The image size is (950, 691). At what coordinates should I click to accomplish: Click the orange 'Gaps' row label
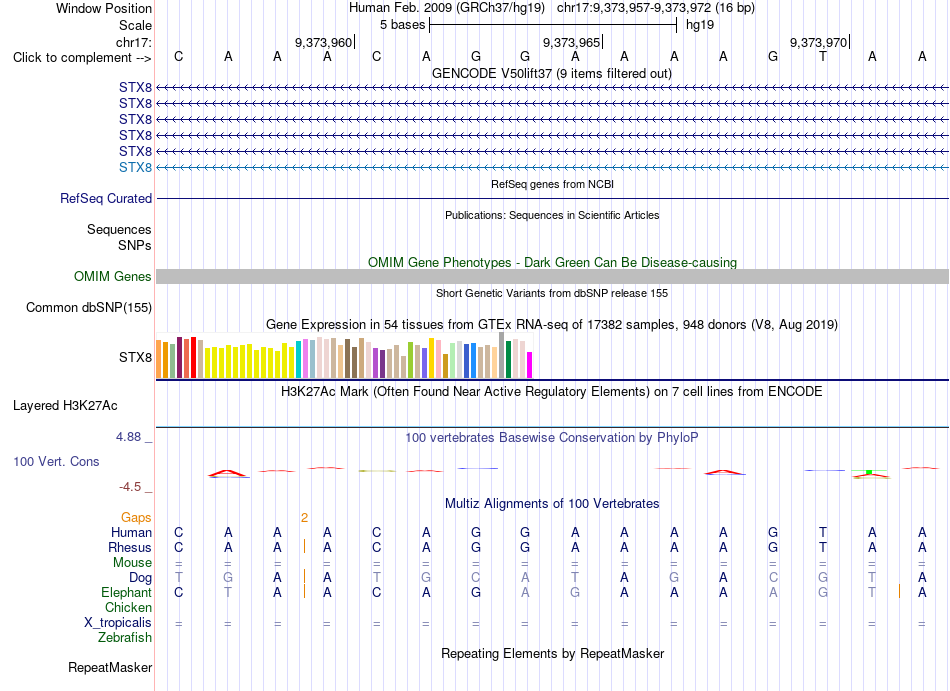[x=136, y=517]
